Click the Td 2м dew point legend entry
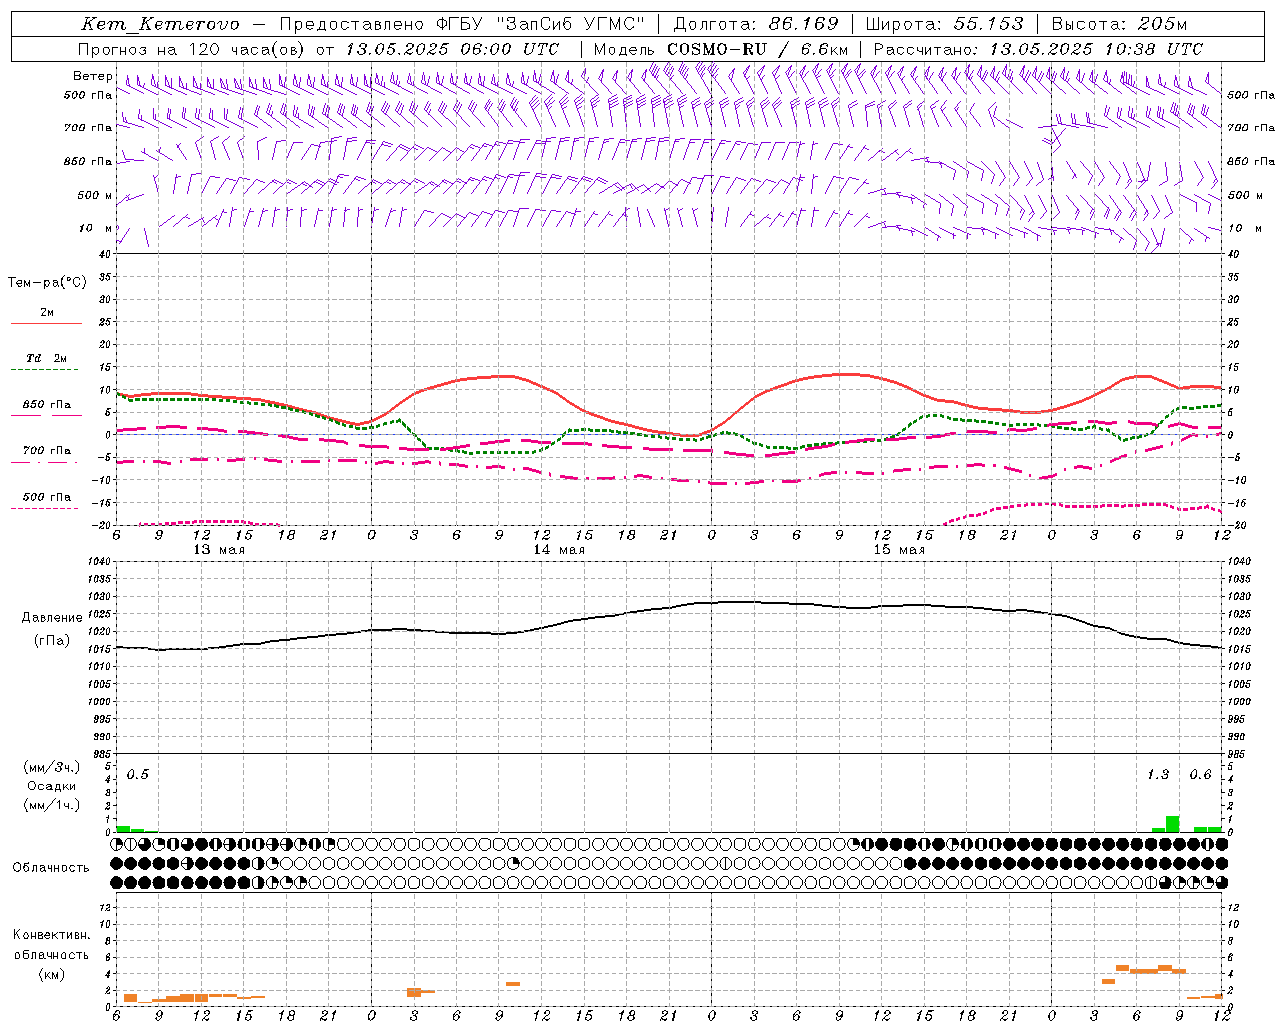 [x=46, y=358]
